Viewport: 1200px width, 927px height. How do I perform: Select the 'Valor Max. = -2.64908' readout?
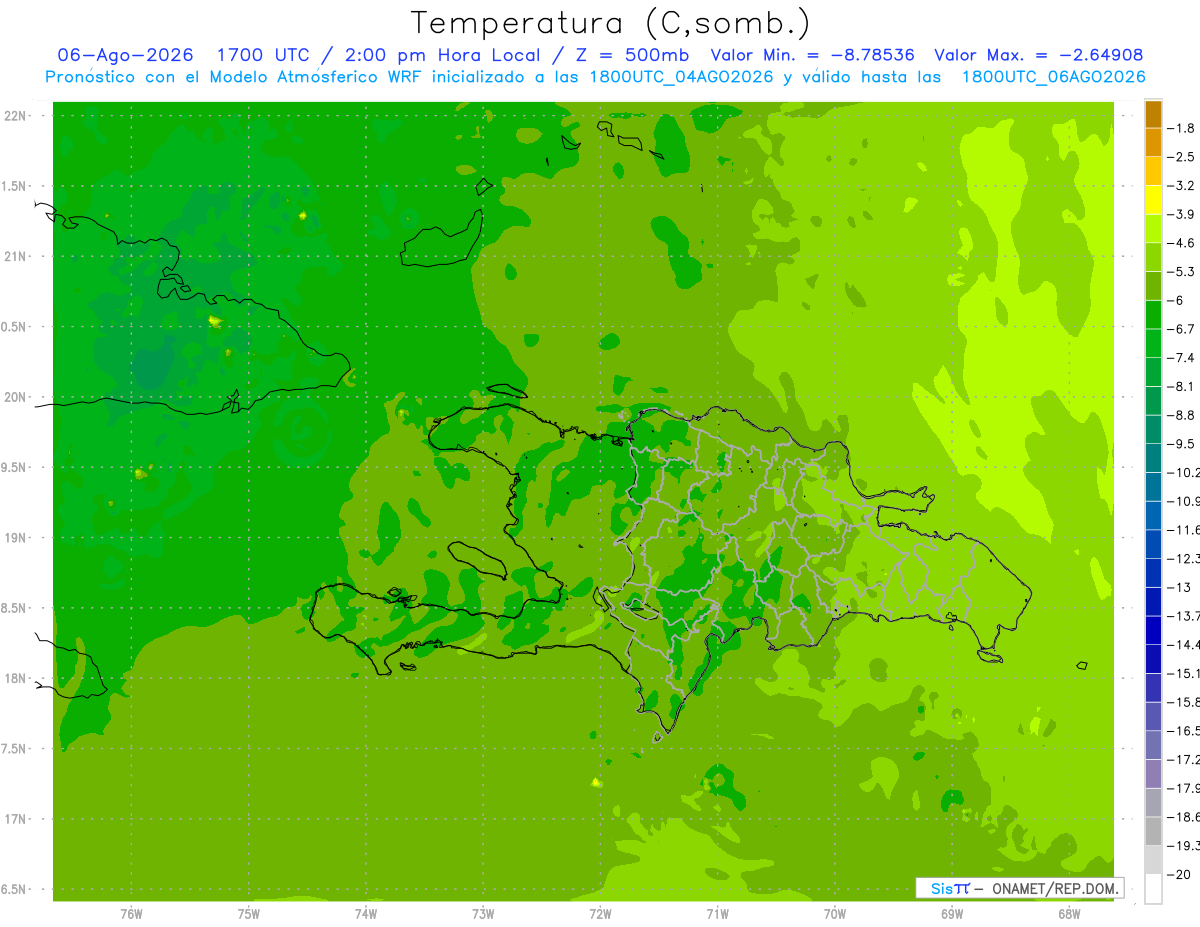[1038, 55]
